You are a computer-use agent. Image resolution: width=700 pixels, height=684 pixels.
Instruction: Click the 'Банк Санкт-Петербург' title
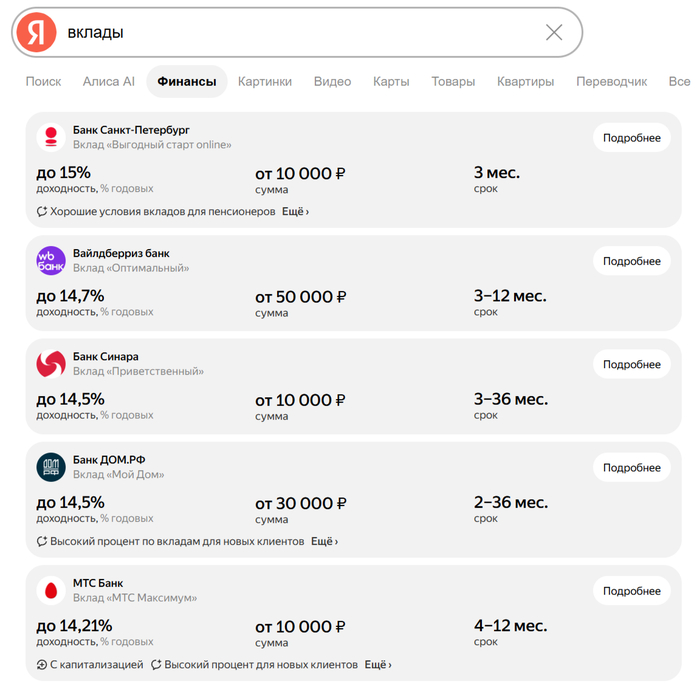coord(131,130)
